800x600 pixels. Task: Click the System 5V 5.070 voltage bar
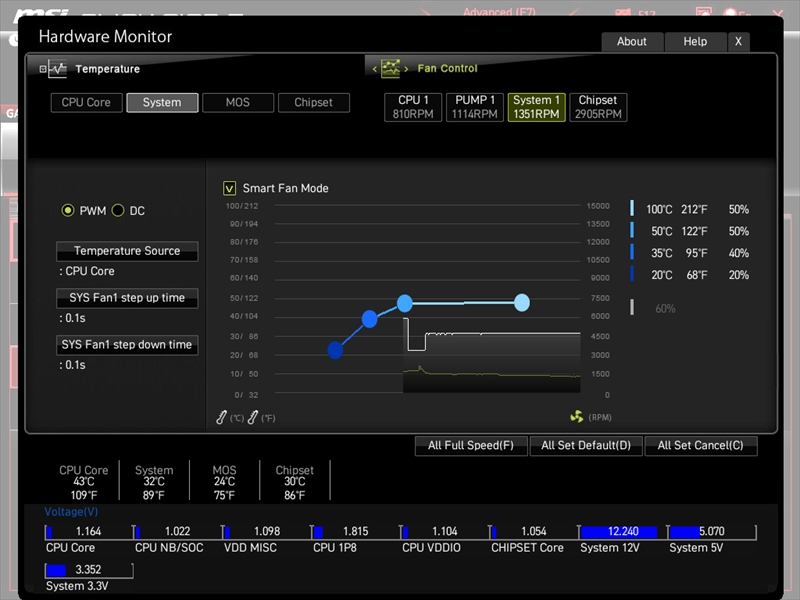(x=712, y=532)
